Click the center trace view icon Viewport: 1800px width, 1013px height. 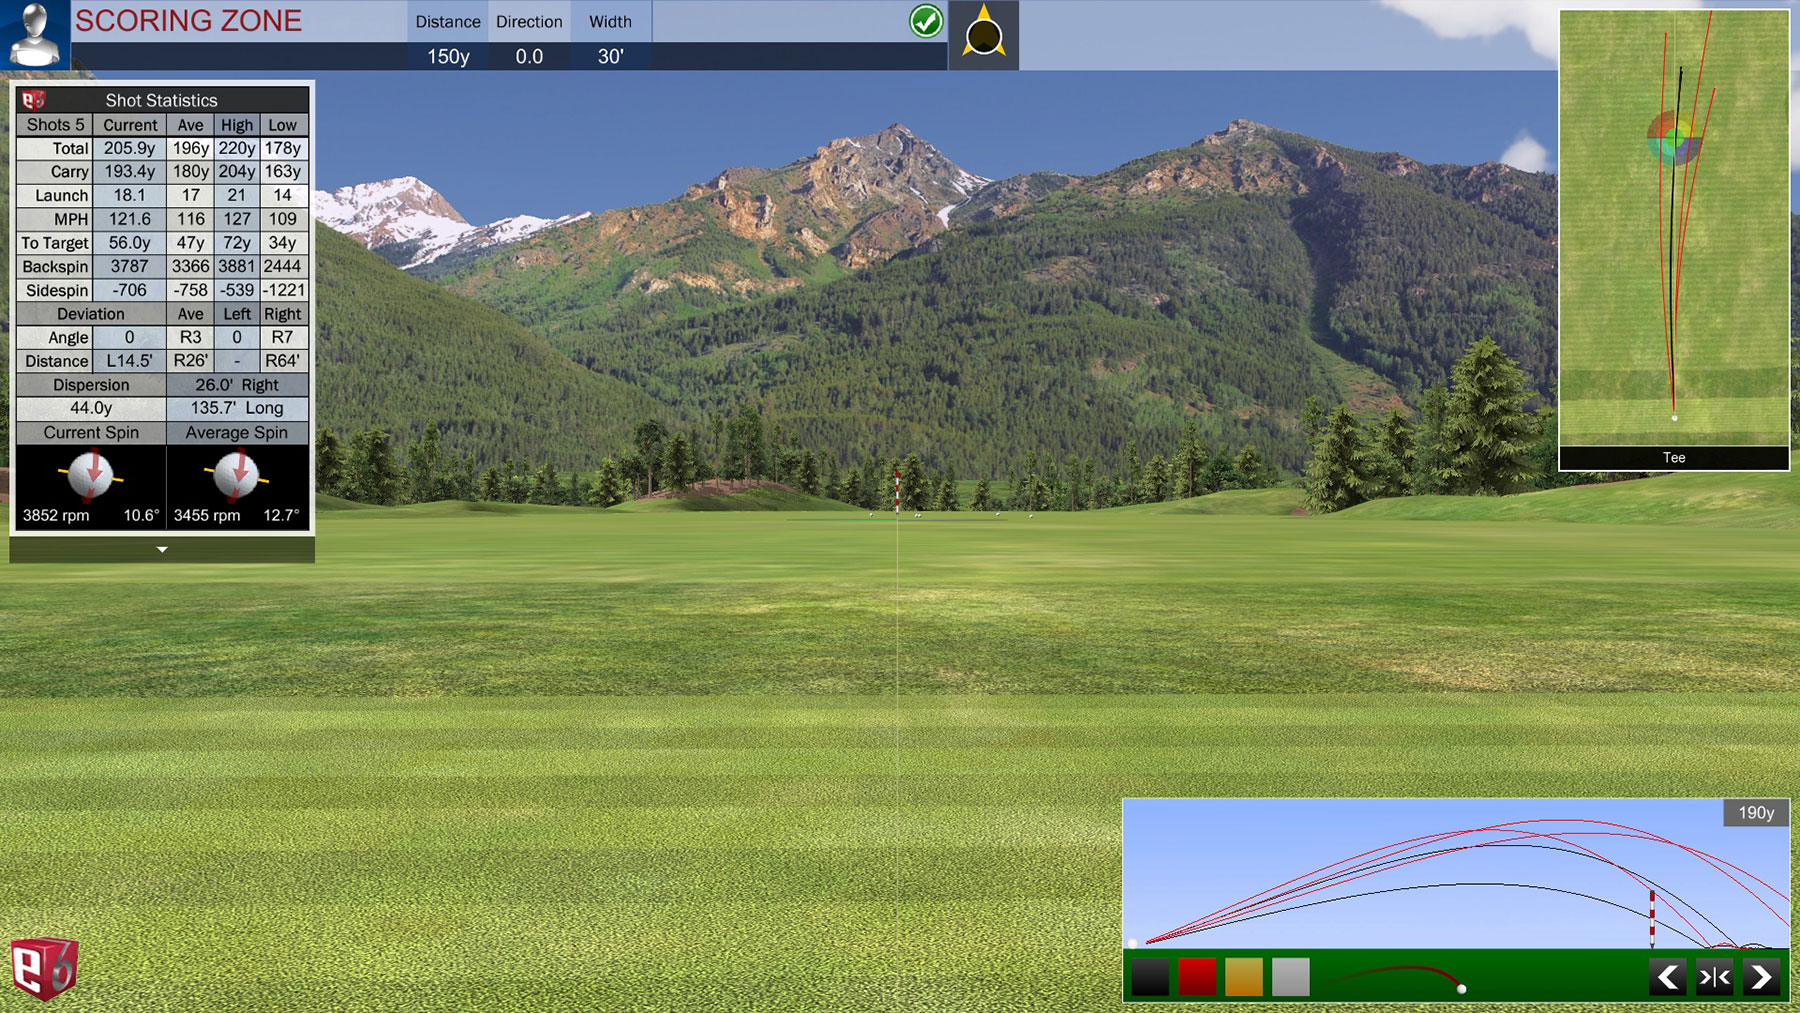point(1715,977)
